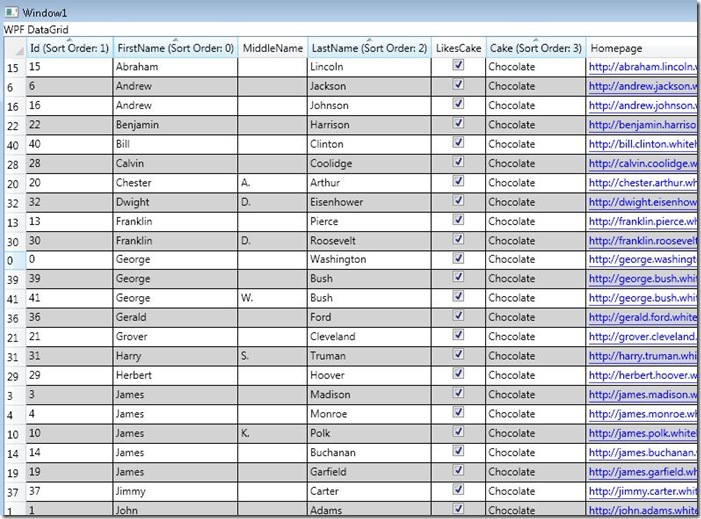Click the LastName cell 'Monroe'
Image resolution: width=701 pixels, height=519 pixels.
pyautogui.click(x=369, y=414)
